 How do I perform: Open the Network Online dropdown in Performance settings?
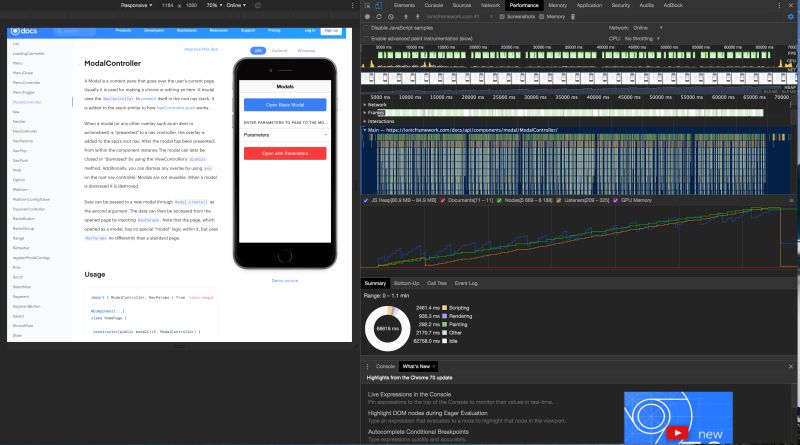pyautogui.click(x=647, y=28)
